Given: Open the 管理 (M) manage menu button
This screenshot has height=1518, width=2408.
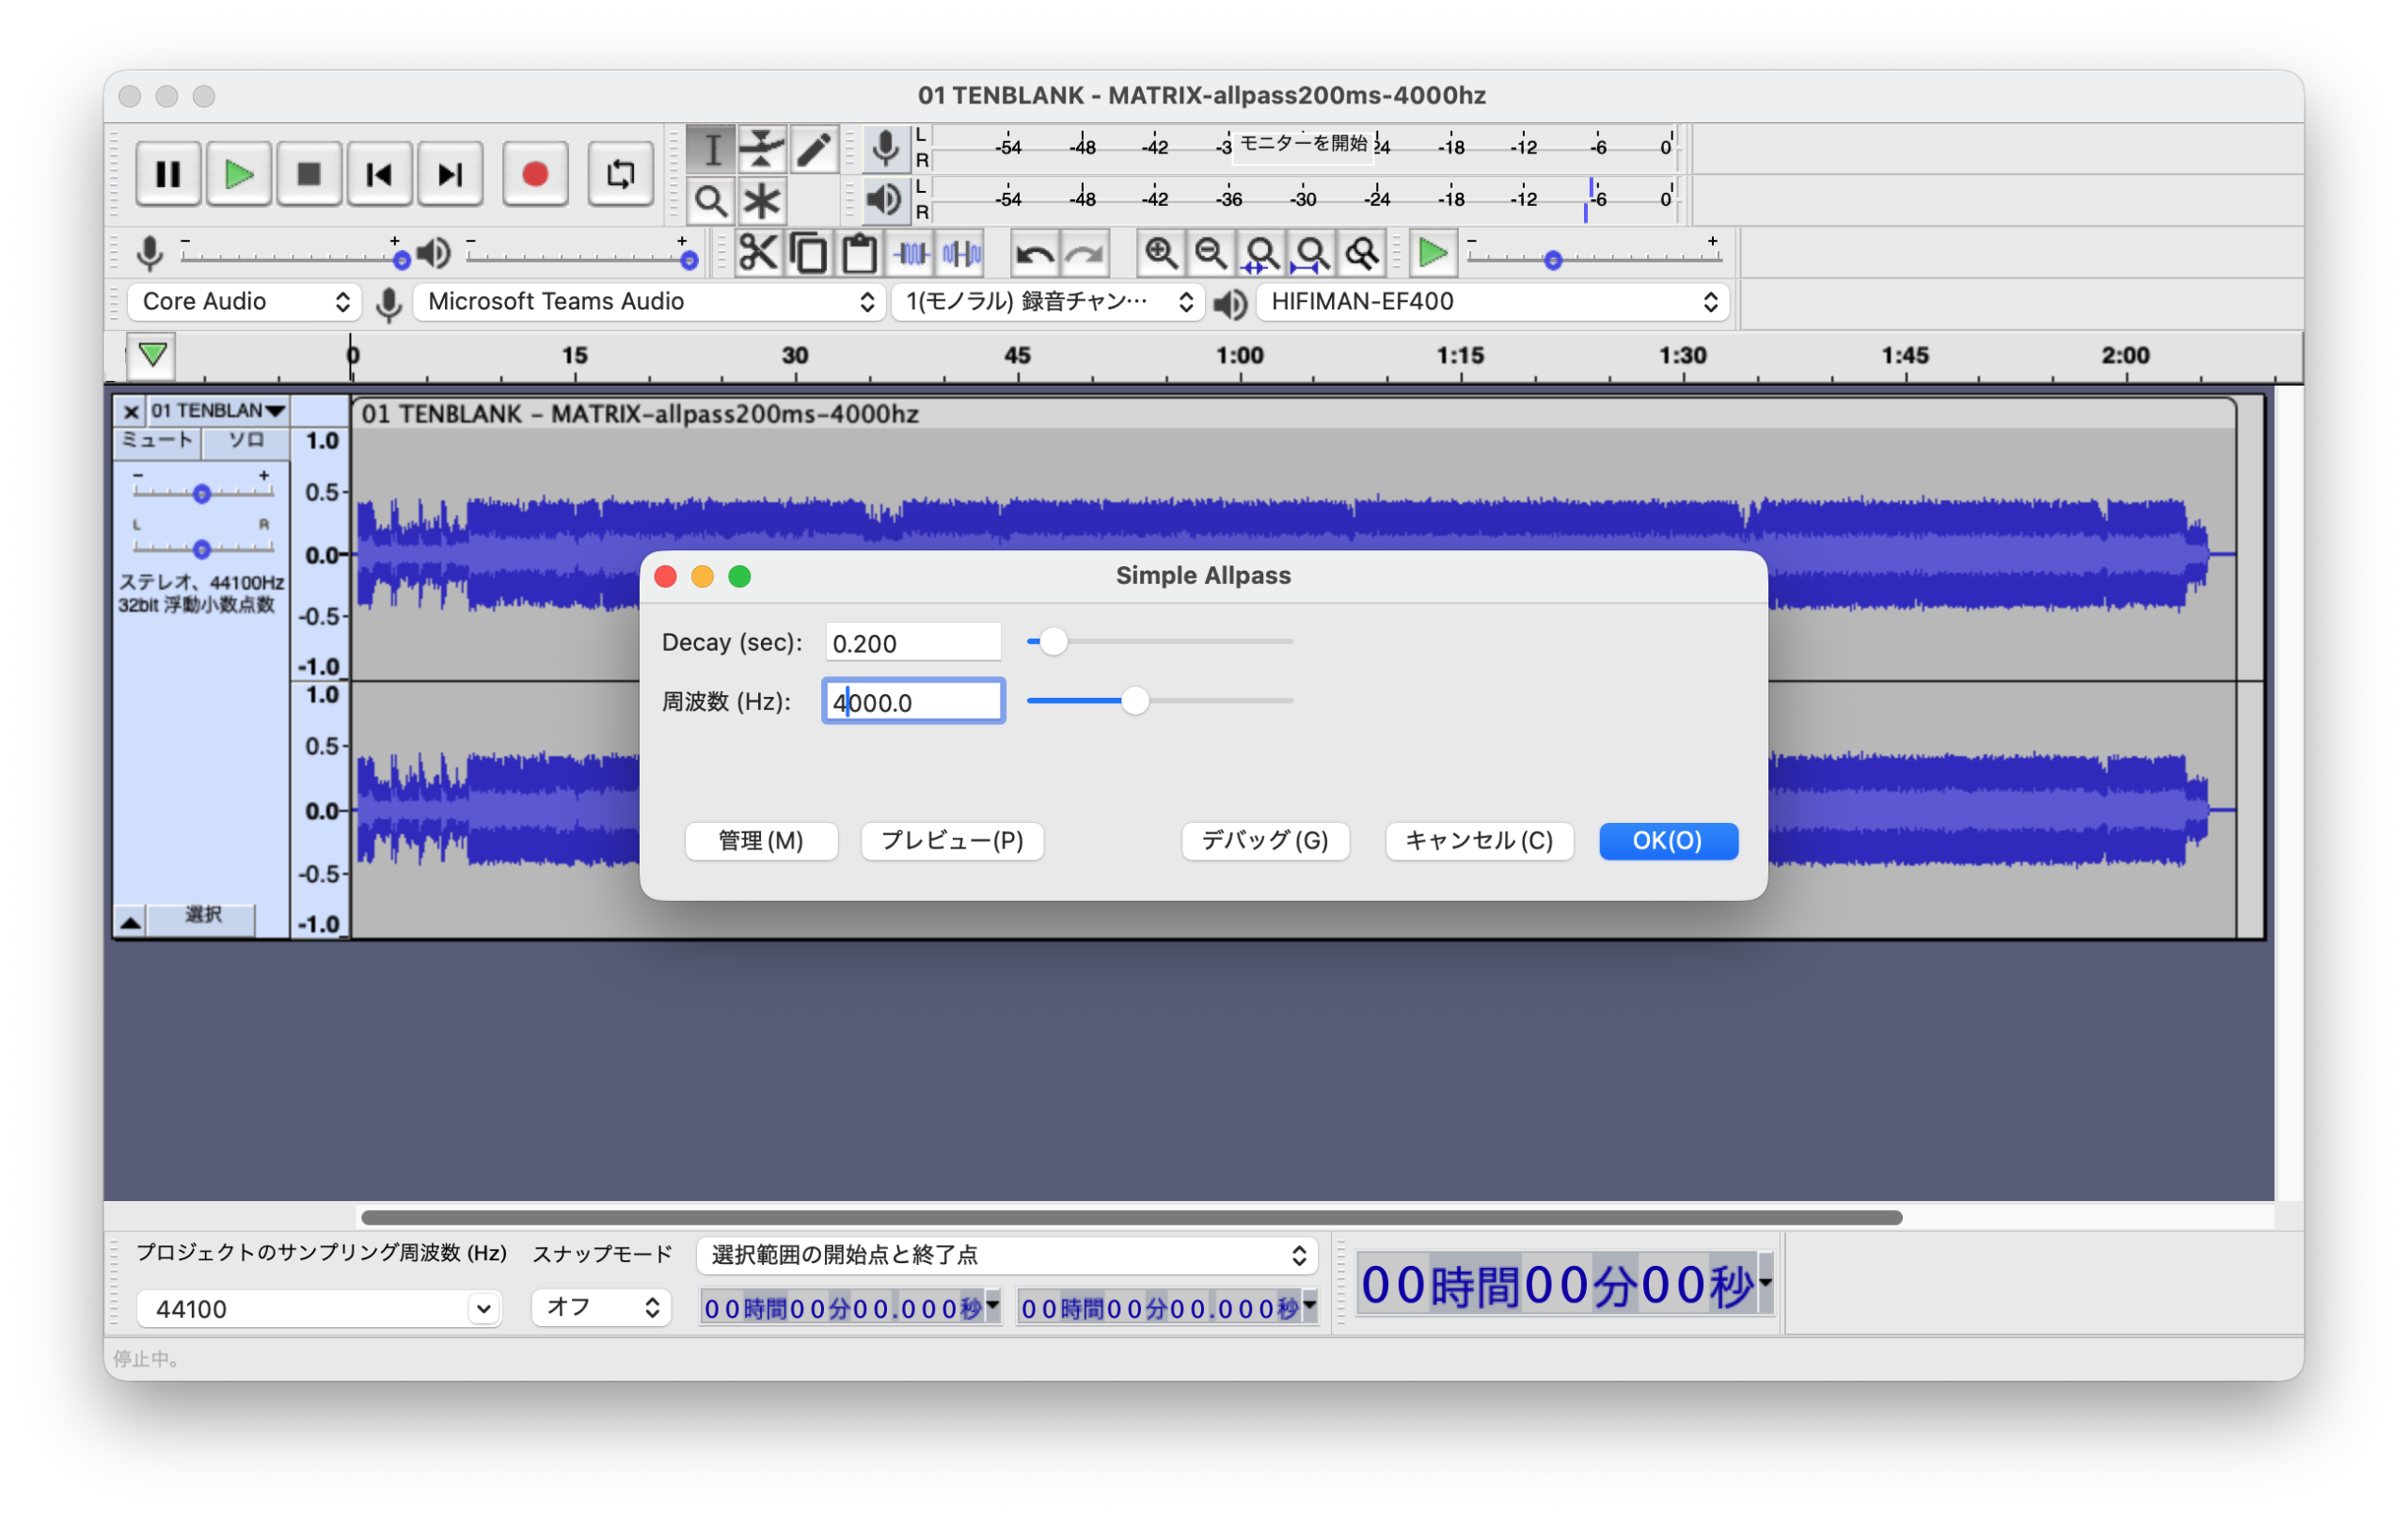Looking at the screenshot, I should [761, 841].
